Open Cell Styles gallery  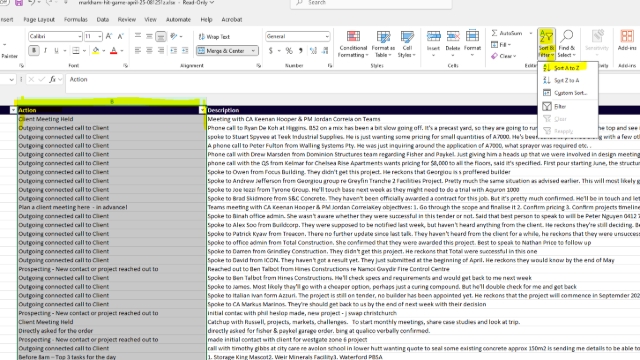tap(407, 44)
